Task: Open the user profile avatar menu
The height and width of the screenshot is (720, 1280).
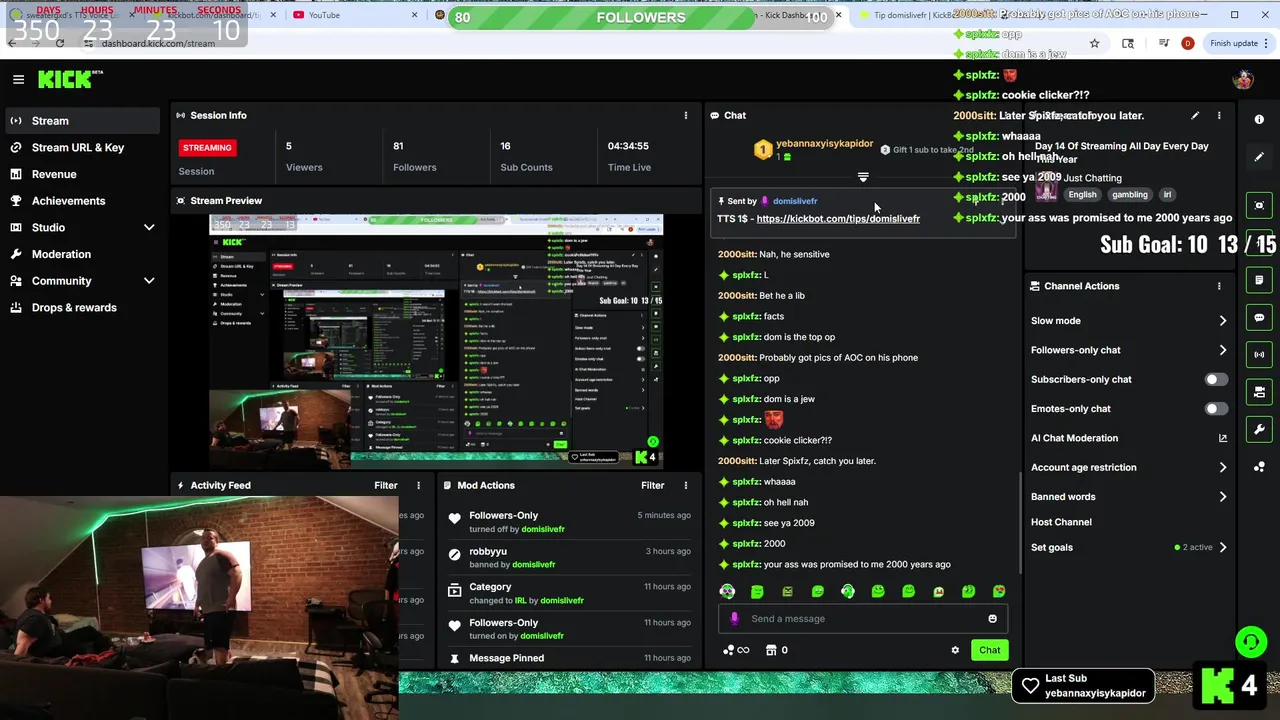Action: click(x=1243, y=79)
